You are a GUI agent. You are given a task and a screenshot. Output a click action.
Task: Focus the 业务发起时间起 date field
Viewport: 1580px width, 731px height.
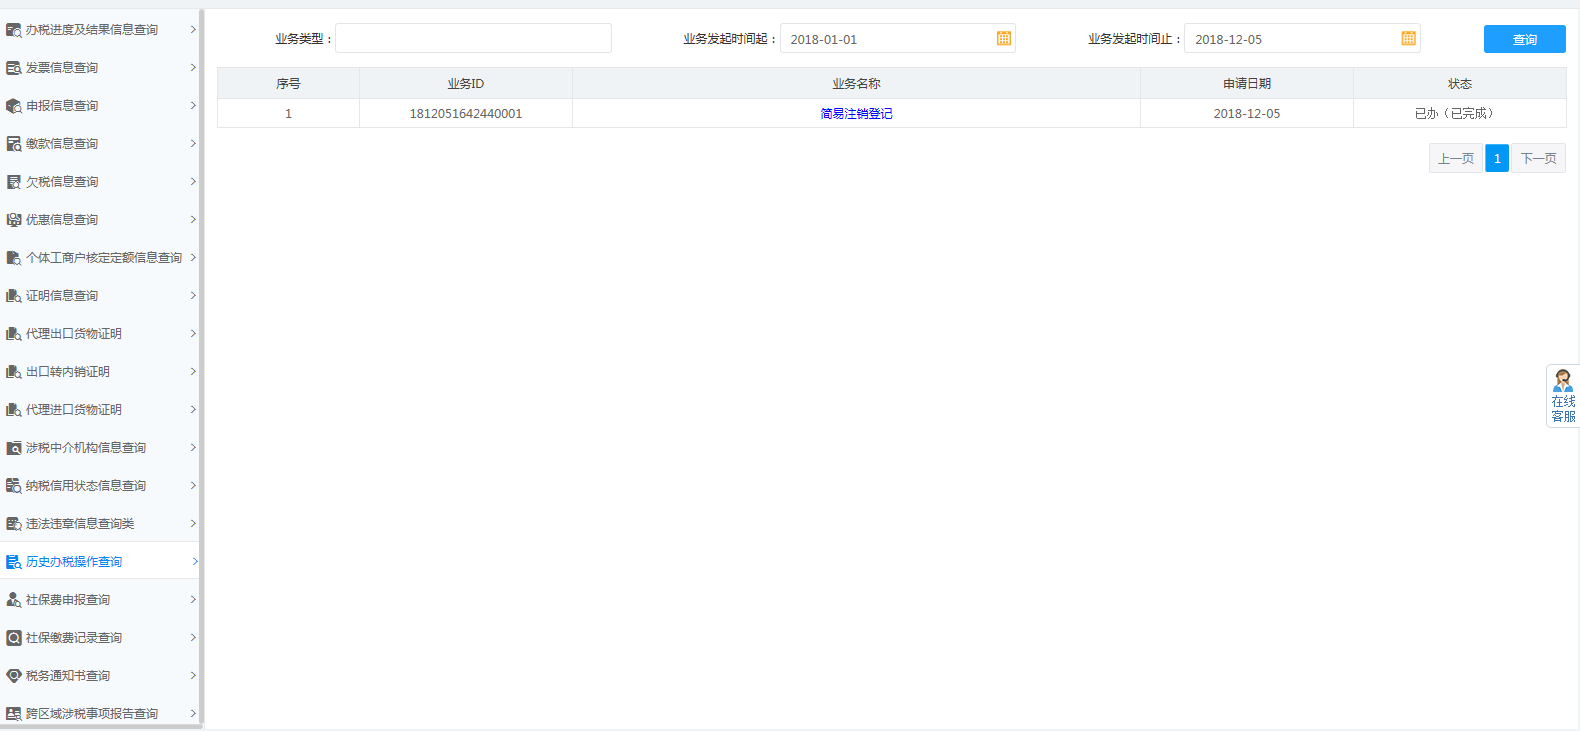coord(897,39)
